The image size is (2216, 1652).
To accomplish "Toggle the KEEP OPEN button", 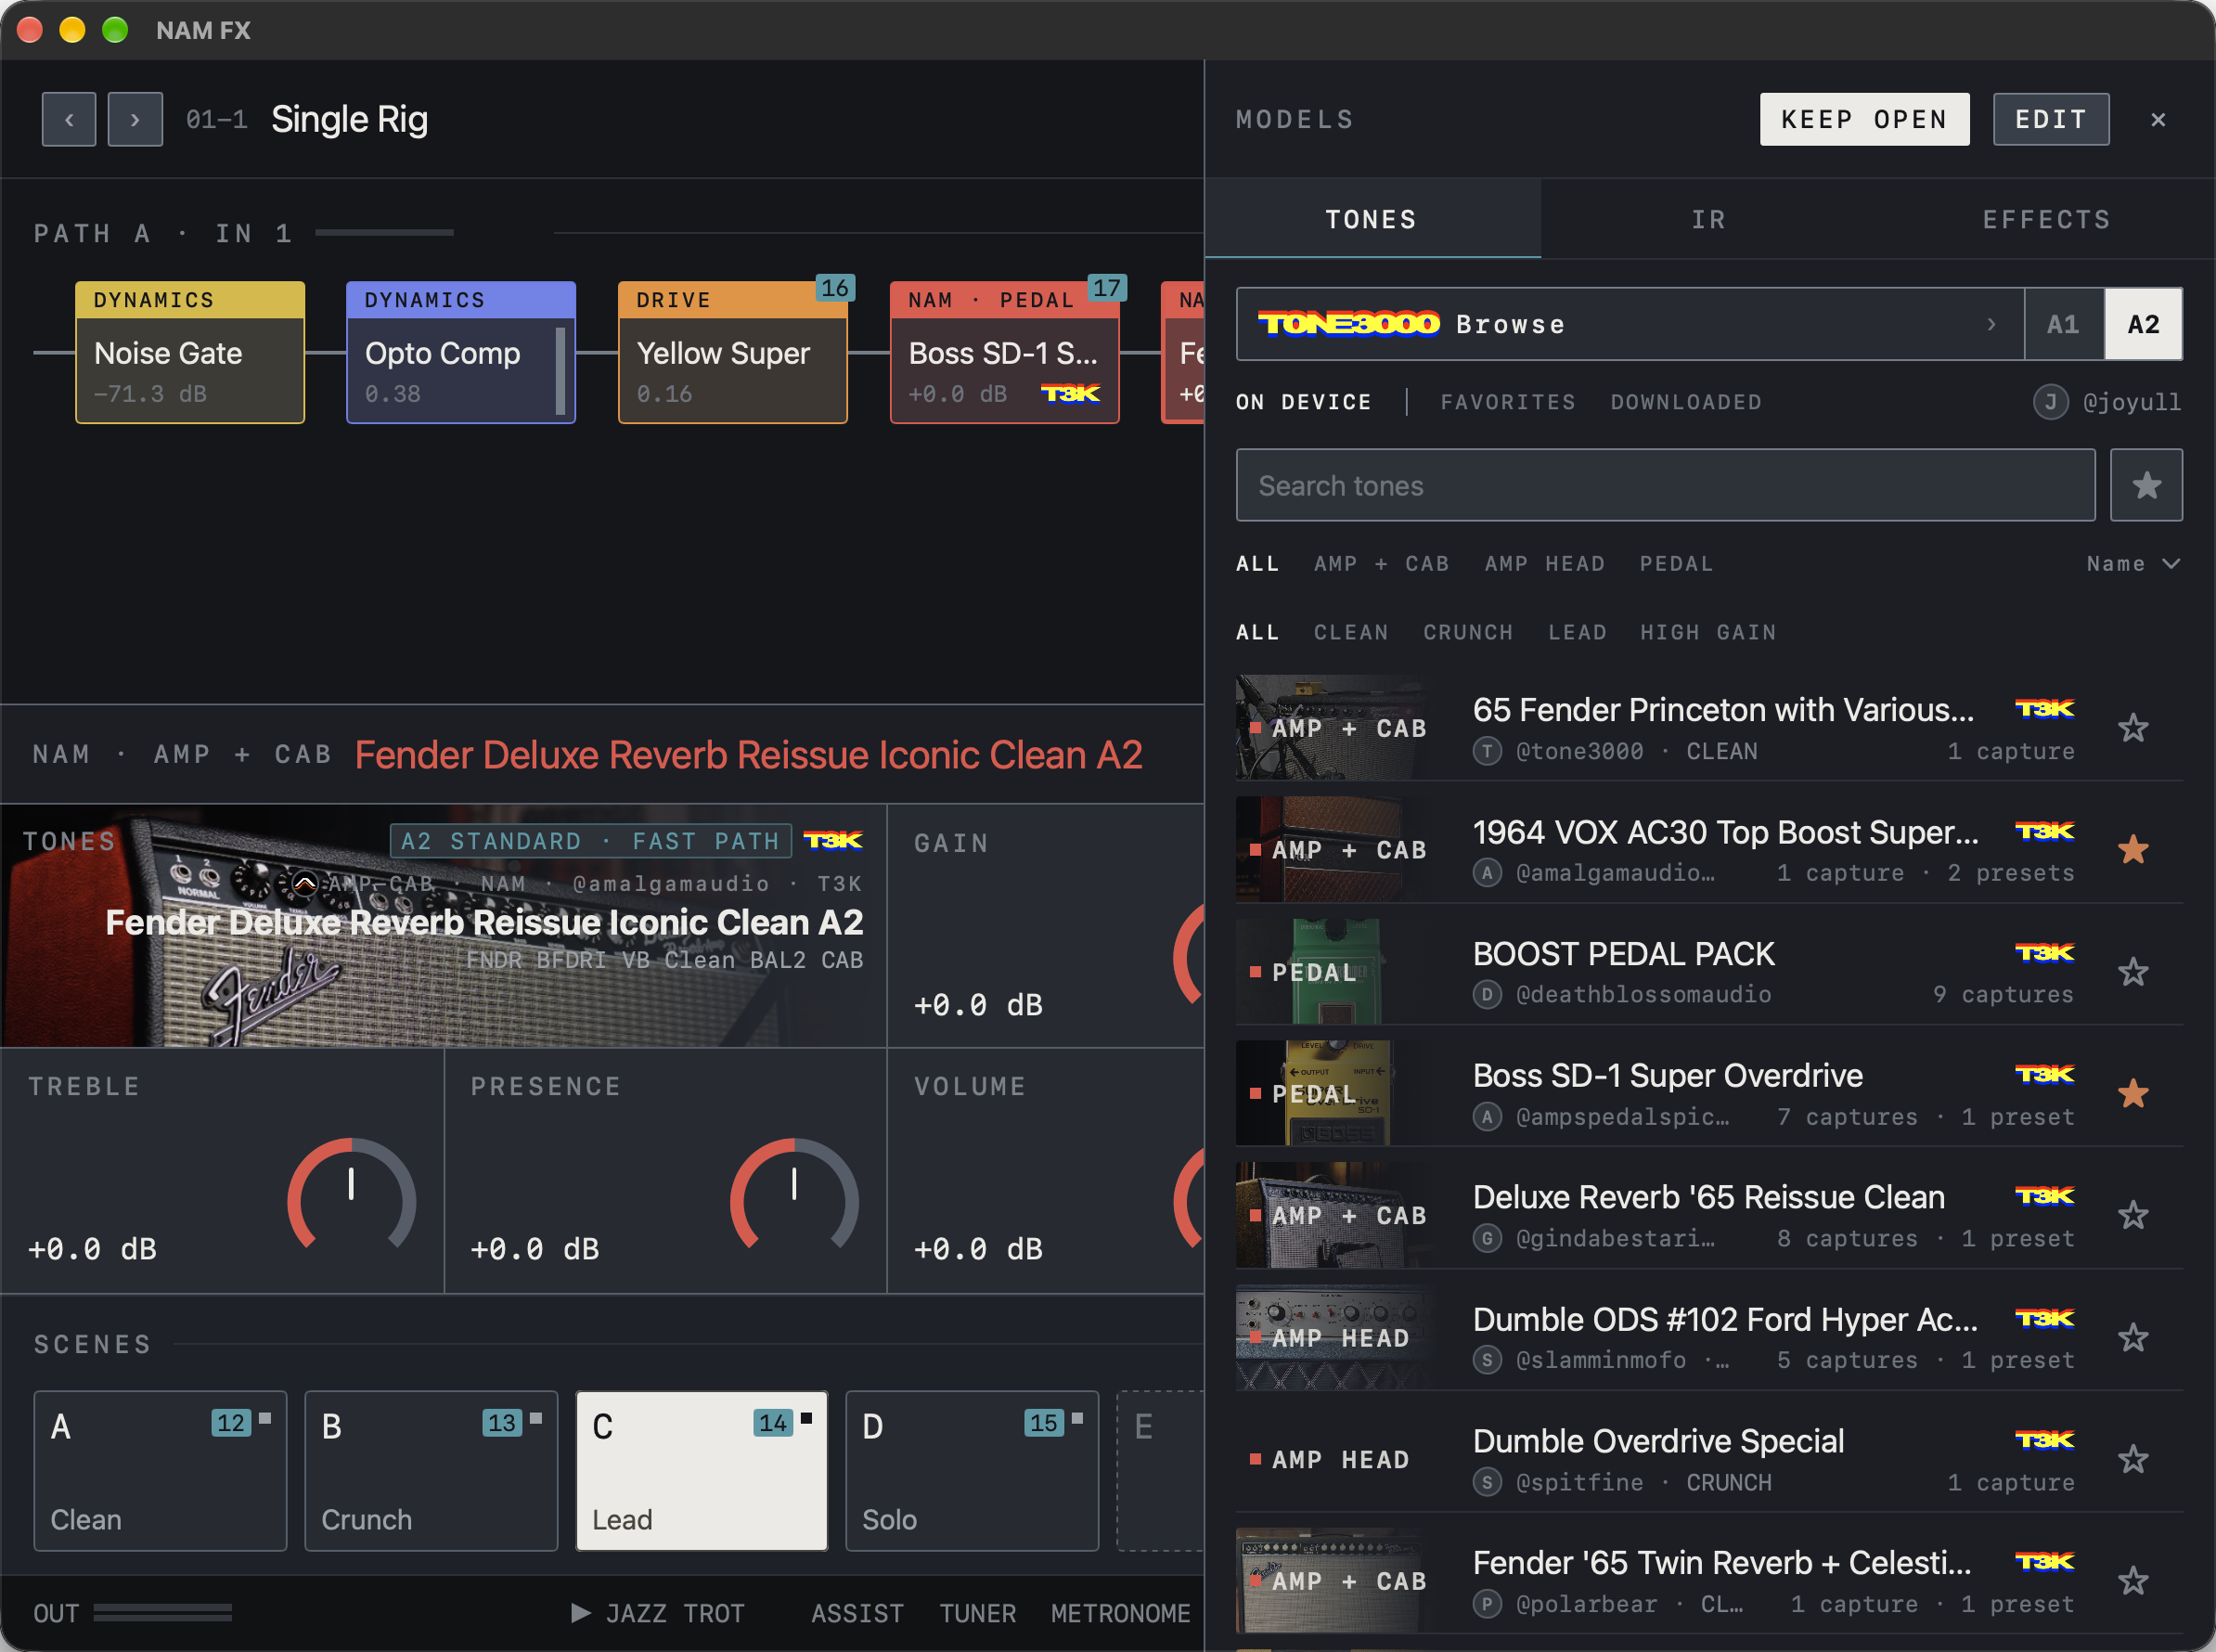I will [x=1864, y=120].
